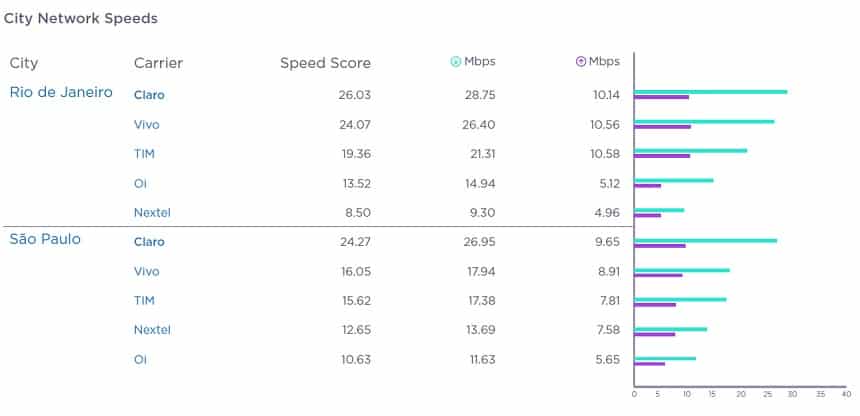The image size is (860, 416).
Task: Click the 26.03 speed score value
Action: click(x=355, y=95)
